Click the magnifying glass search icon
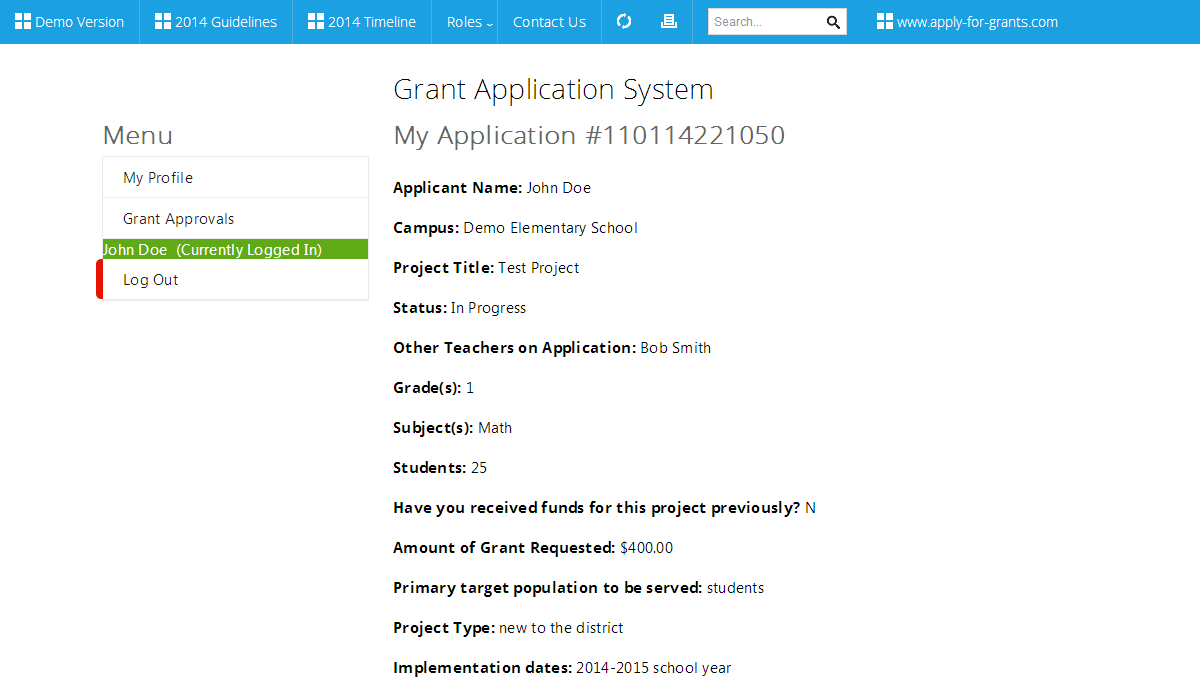 (833, 22)
